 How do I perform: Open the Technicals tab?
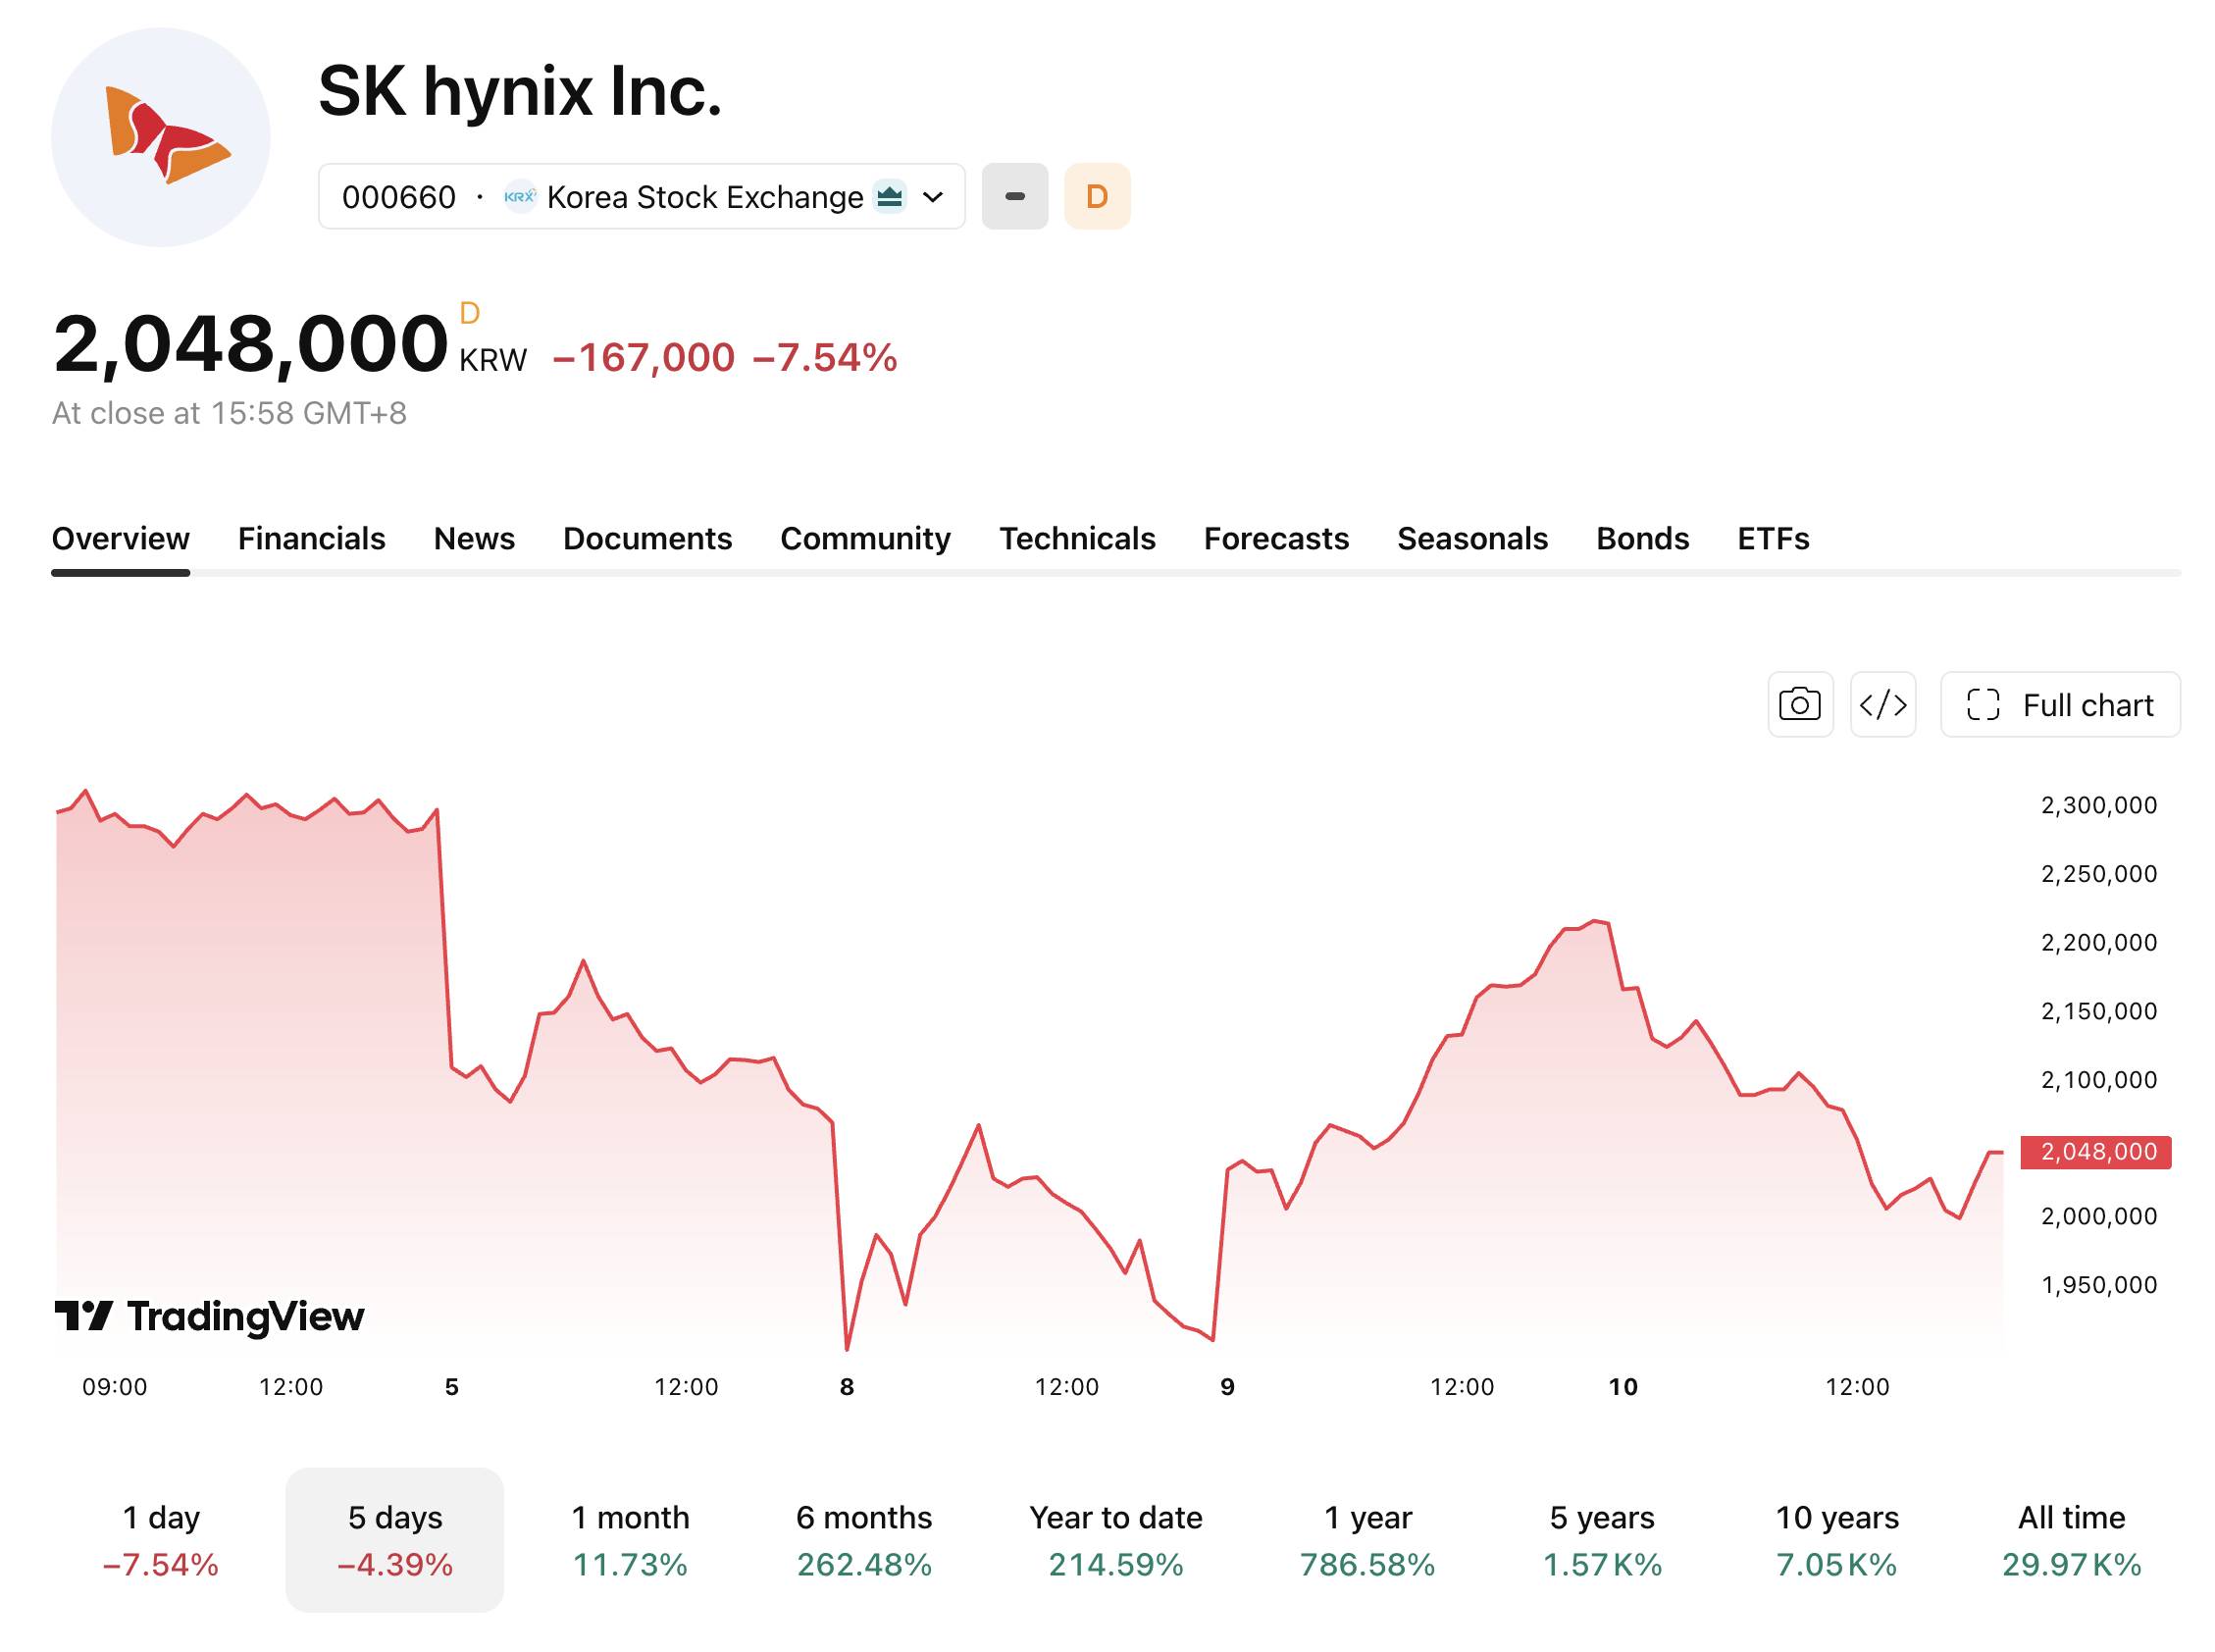click(1077, 538)
